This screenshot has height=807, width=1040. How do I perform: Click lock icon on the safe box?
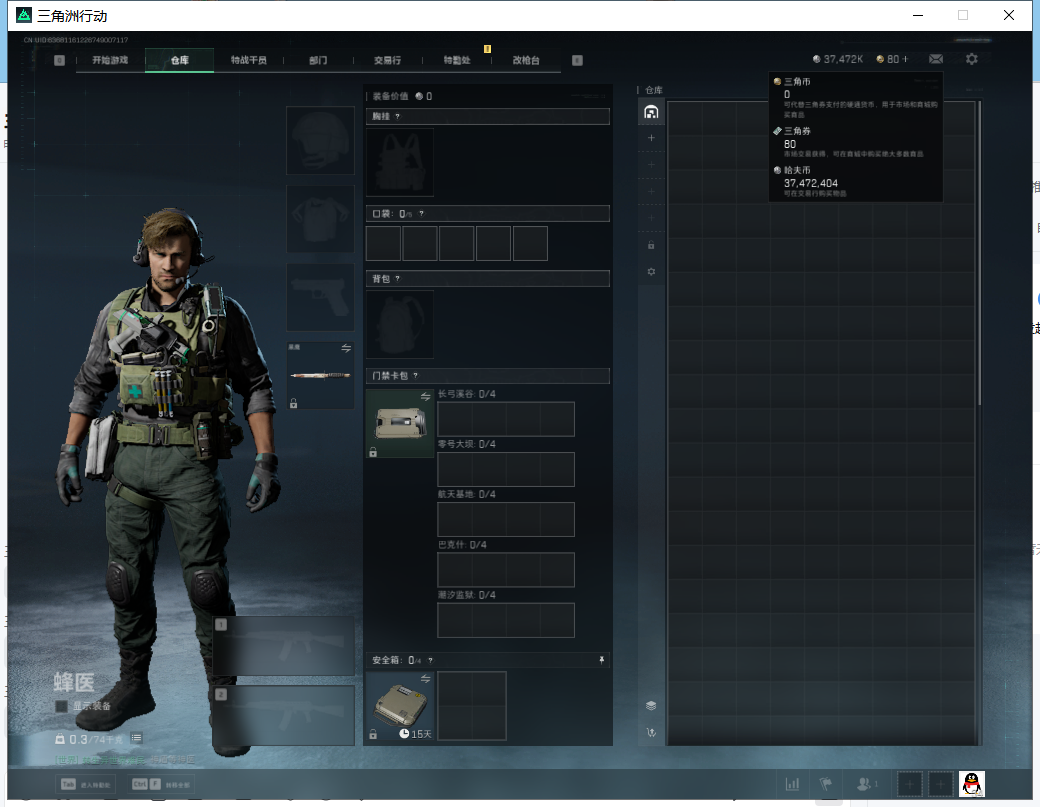click(x=373, y=734)
